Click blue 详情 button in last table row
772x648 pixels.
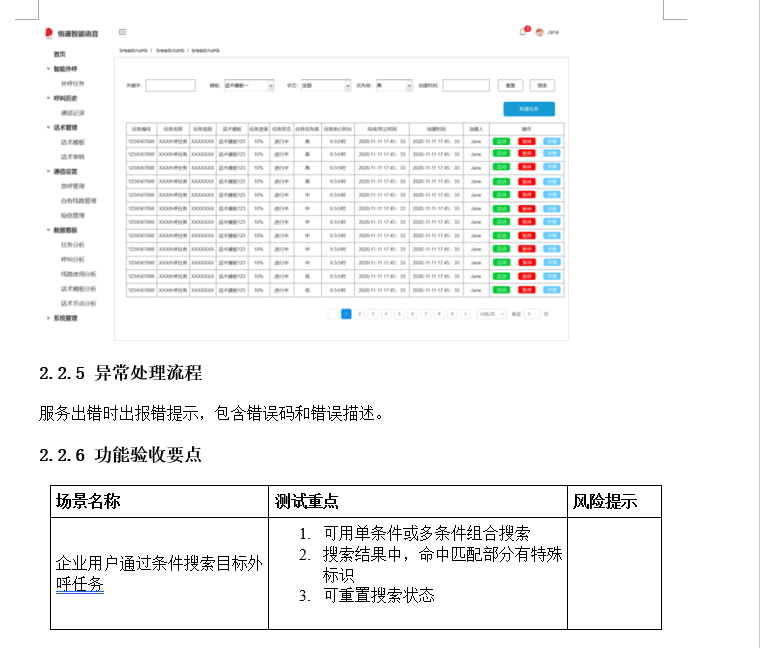coord(551,290)
